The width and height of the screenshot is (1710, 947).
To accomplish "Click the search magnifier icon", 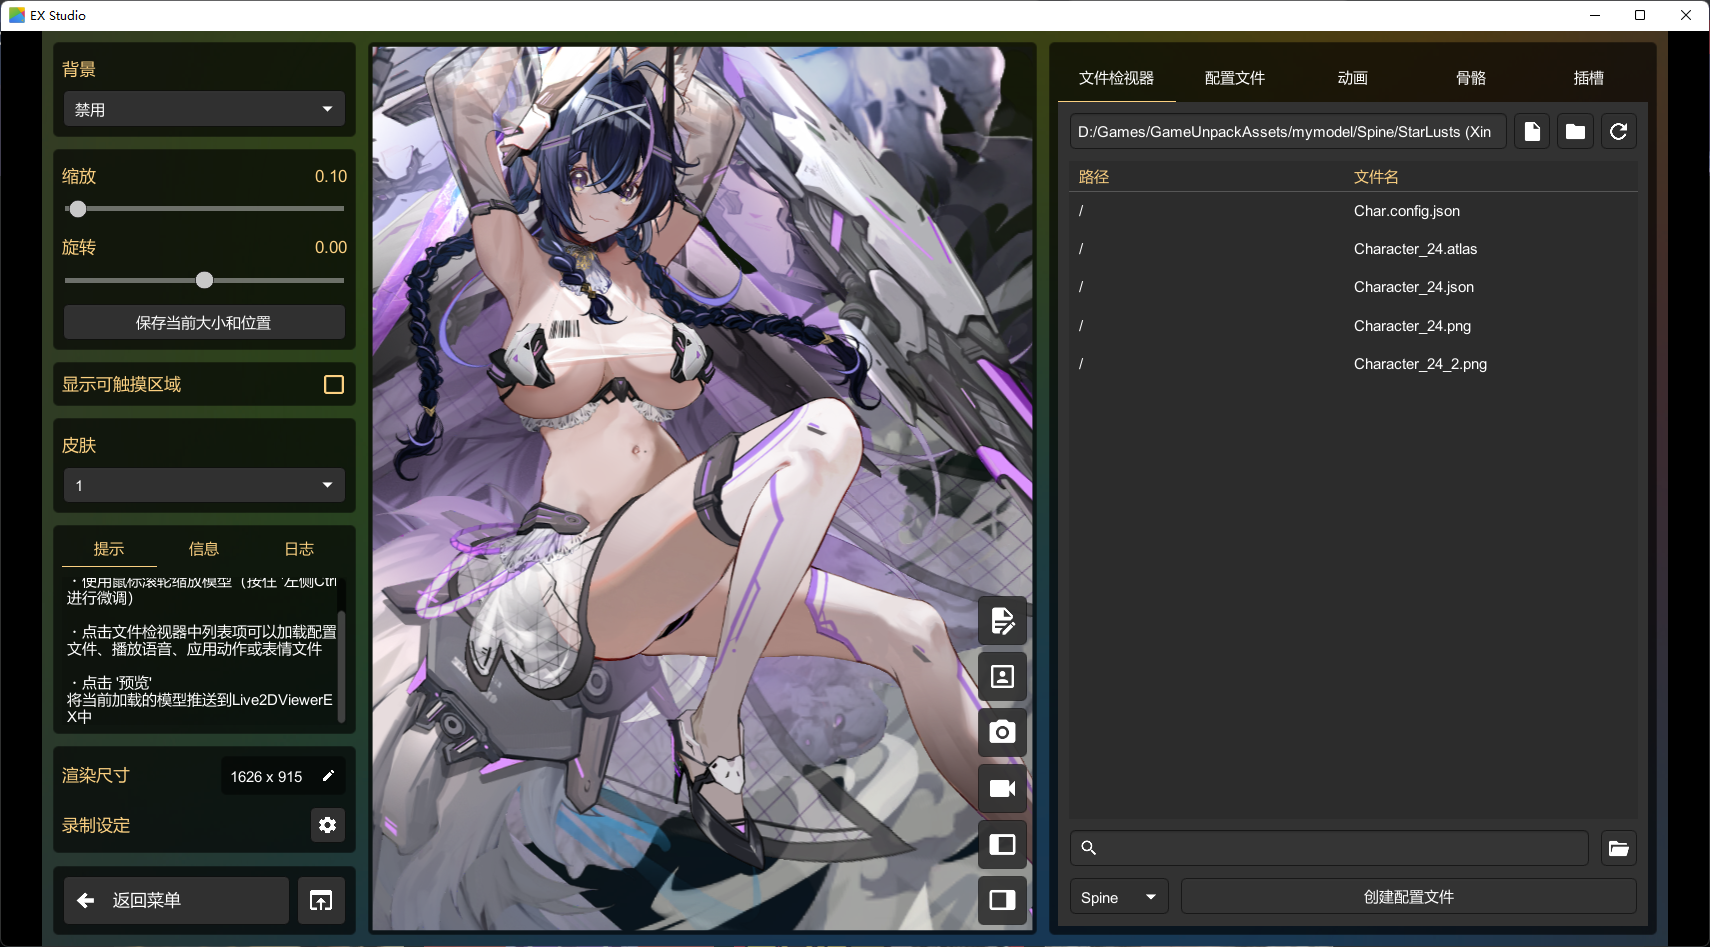I will (x=1089, y=848).
